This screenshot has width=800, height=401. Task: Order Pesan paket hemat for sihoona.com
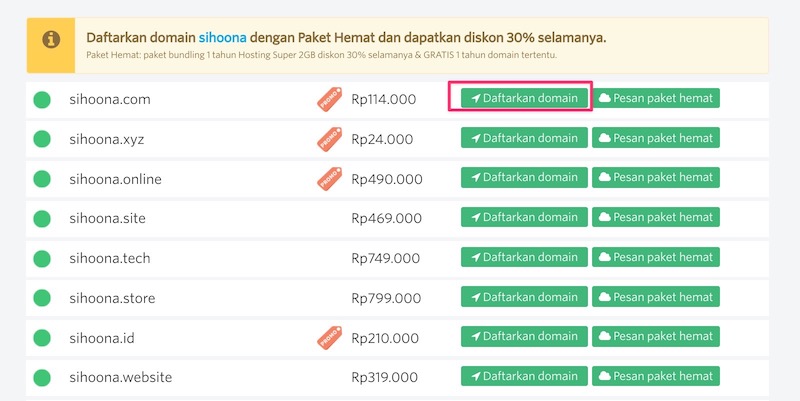[x=656, y=98]
